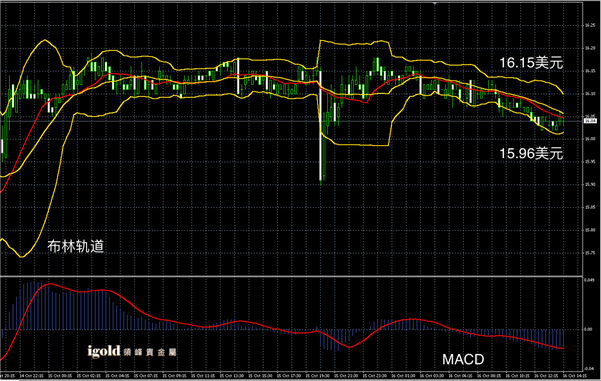This screenshot has height=381, width=601.
Task: Click the 0.00 level on the MACD axis
Action: tap(588, 329)
